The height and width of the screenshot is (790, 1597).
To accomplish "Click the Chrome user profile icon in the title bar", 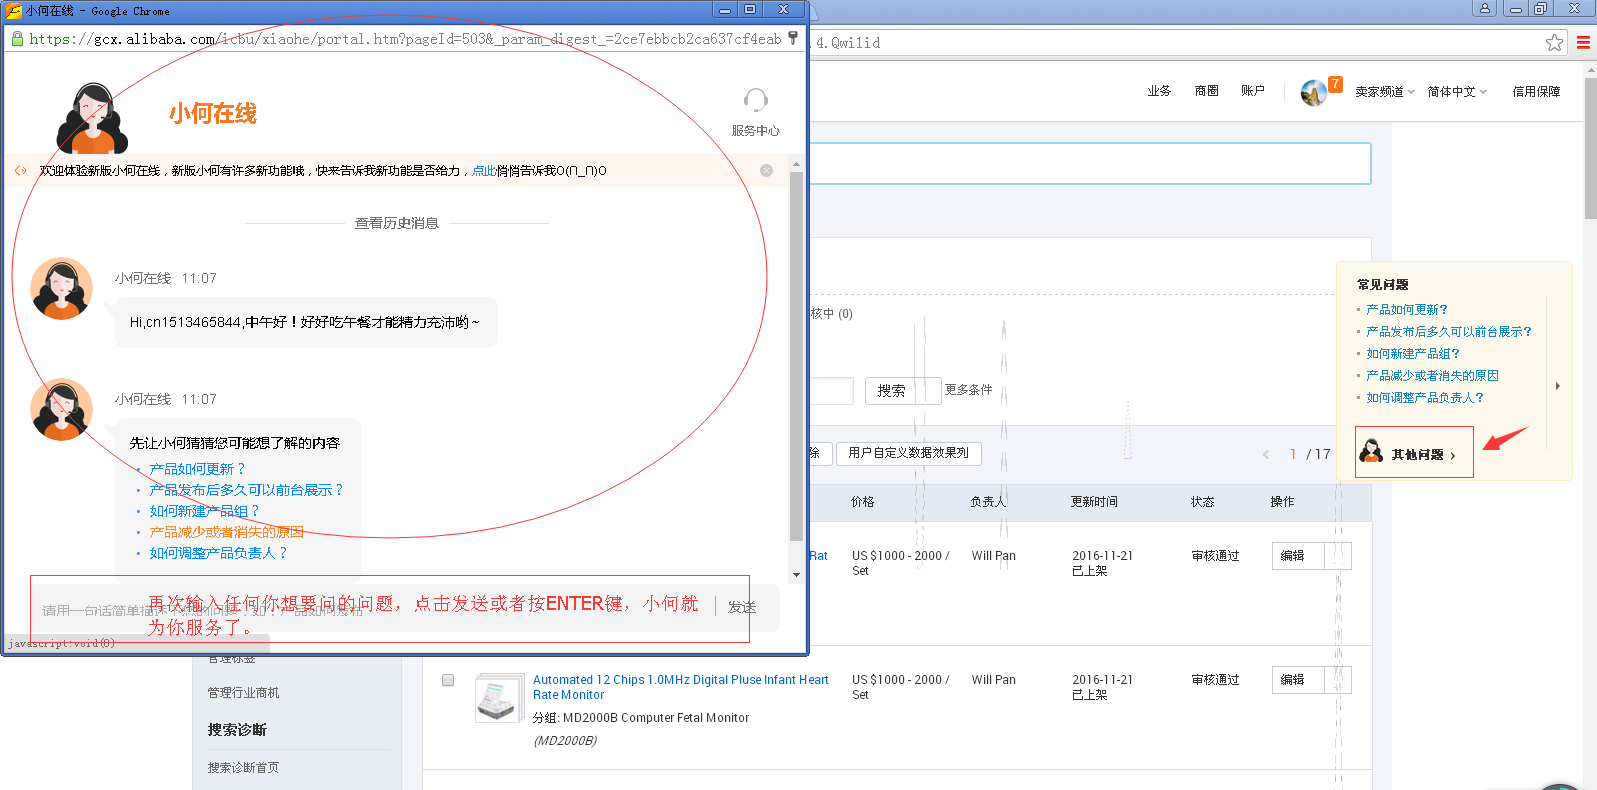I will (1484, 8).
